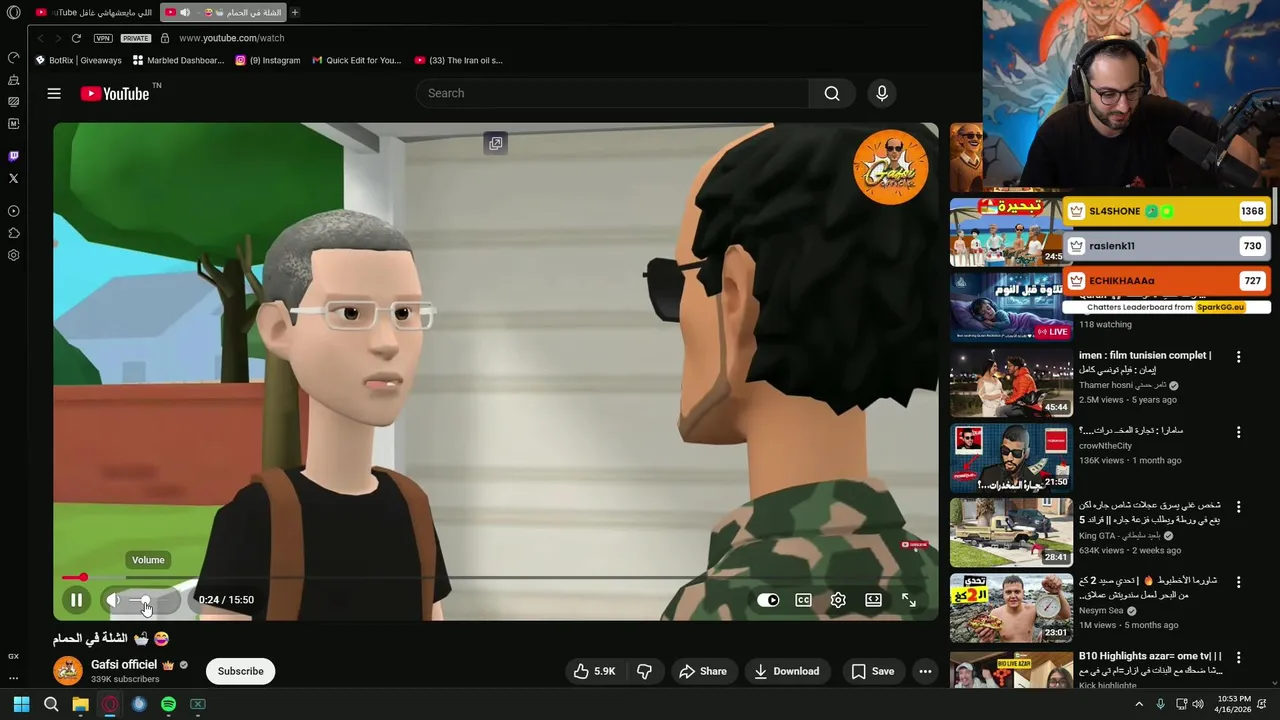This screenshot has height=720, width=1280.
Task: Reload the page
Action: pos(76,38)
